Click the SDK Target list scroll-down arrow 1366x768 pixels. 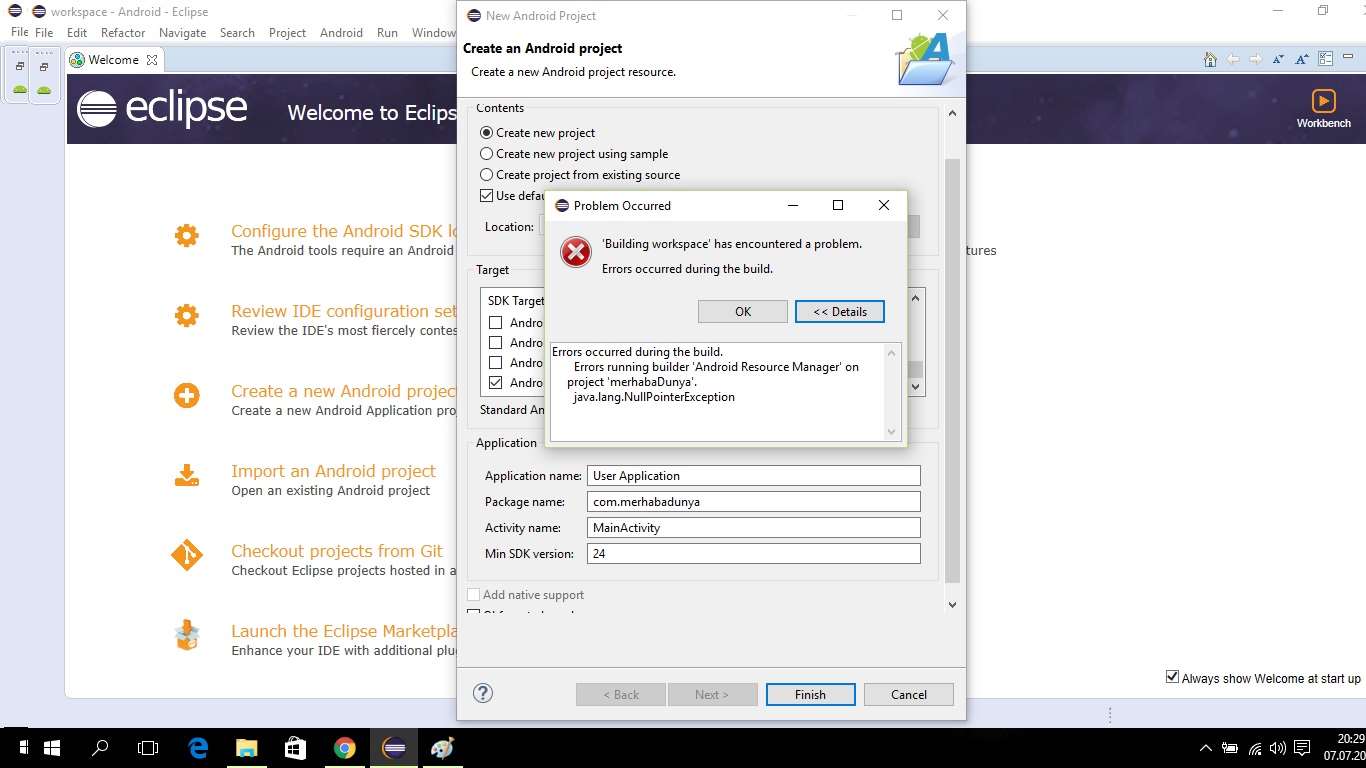click(916, 386)
